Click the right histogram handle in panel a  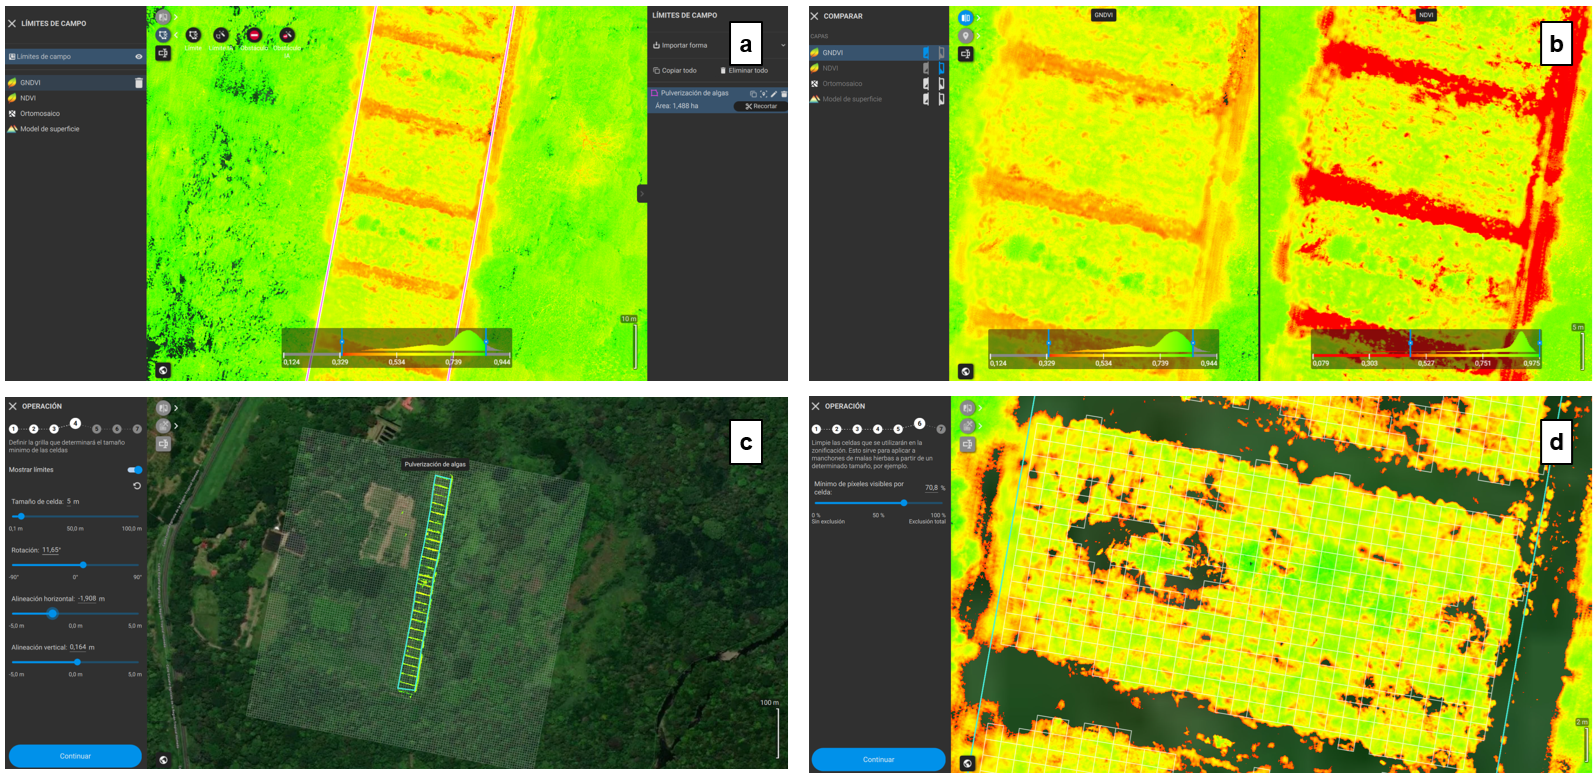tap(486, 341)
